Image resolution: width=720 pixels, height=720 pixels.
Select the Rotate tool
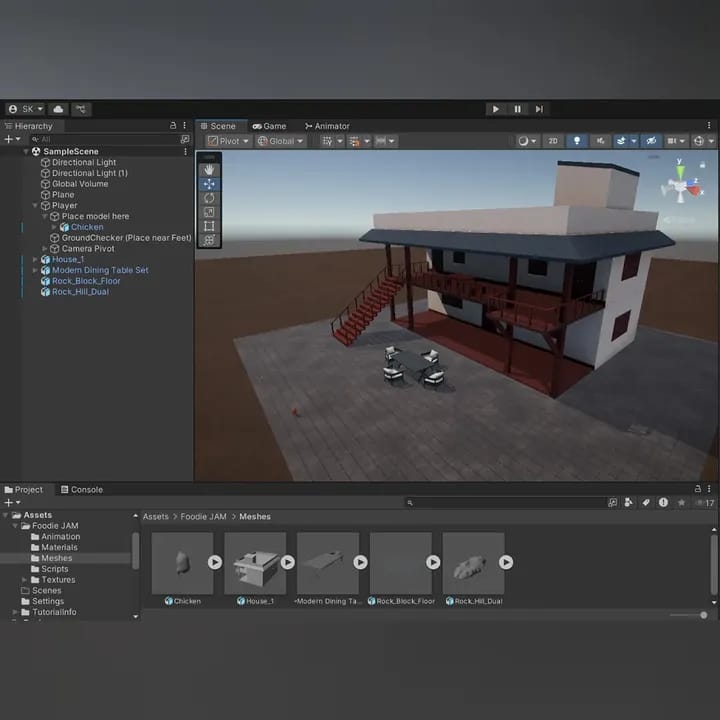209,198
